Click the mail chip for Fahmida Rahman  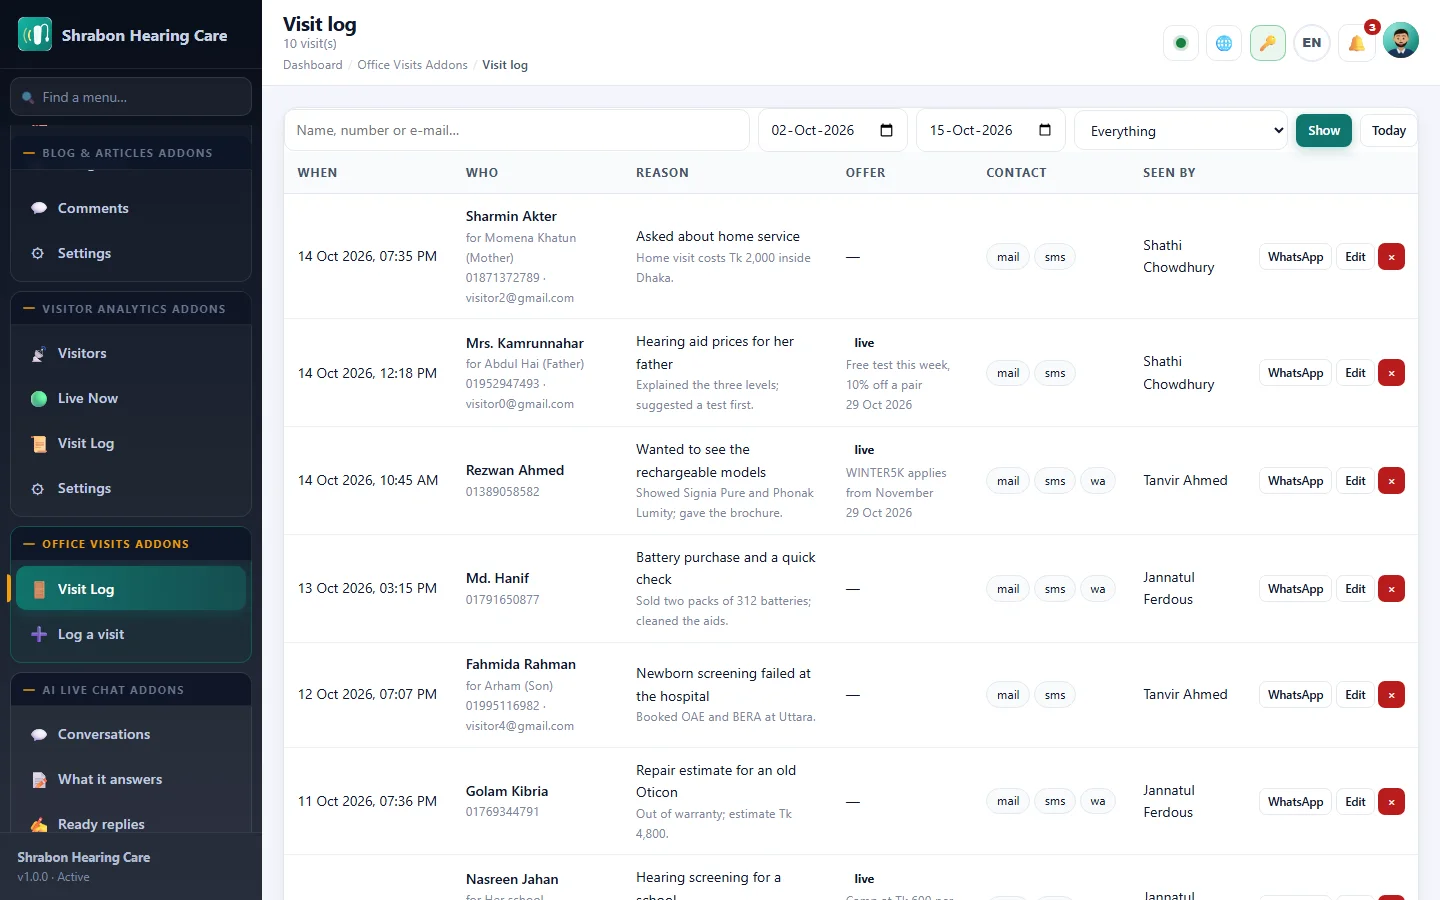1008,695
